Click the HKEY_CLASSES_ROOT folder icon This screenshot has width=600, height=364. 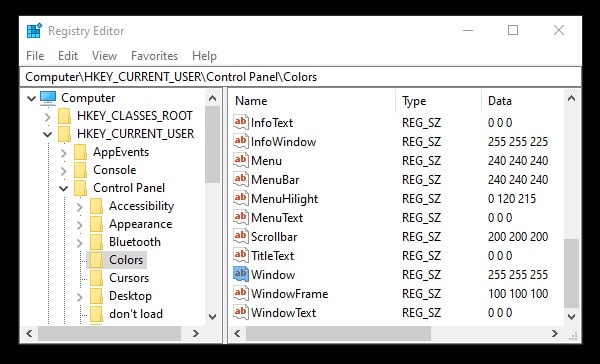tap(65, 116)
